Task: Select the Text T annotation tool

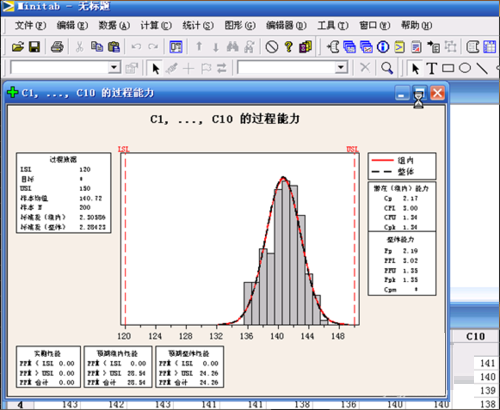Action: pyautogui.click(x=432, y=68)
